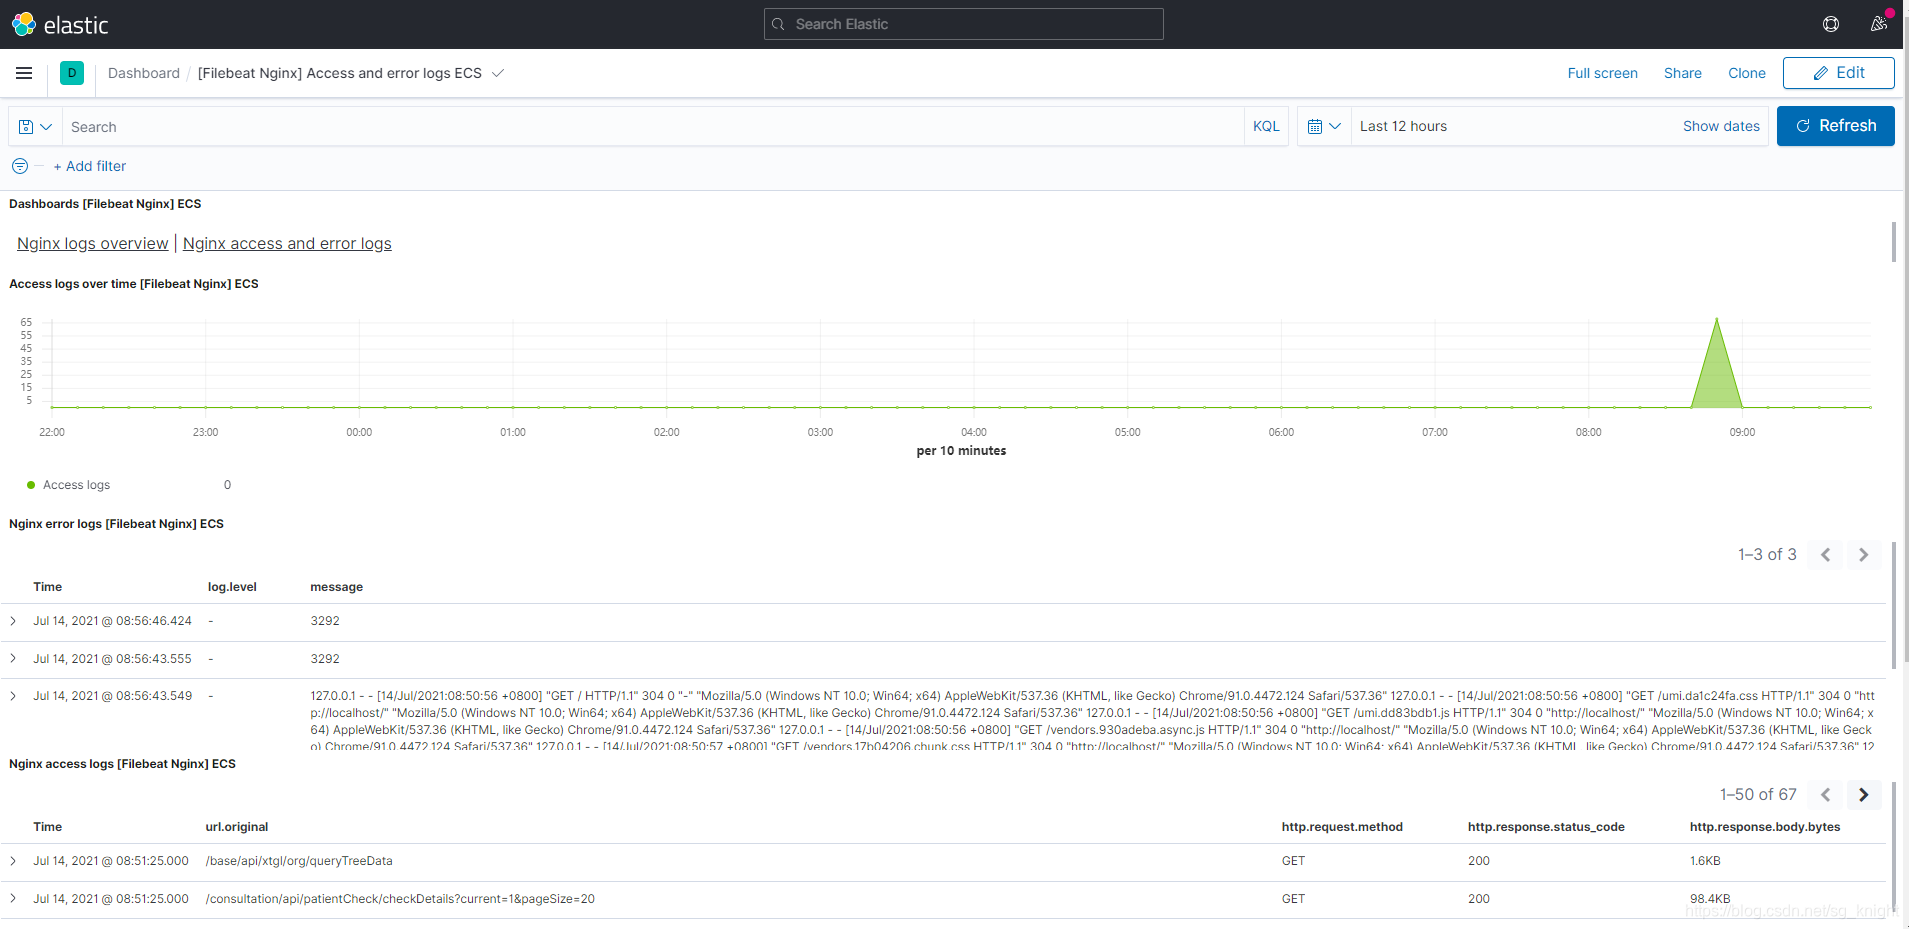1909x929 pixels.
Task: Go to Dashboard breadcrumb
Action: (x=144, y=73)
